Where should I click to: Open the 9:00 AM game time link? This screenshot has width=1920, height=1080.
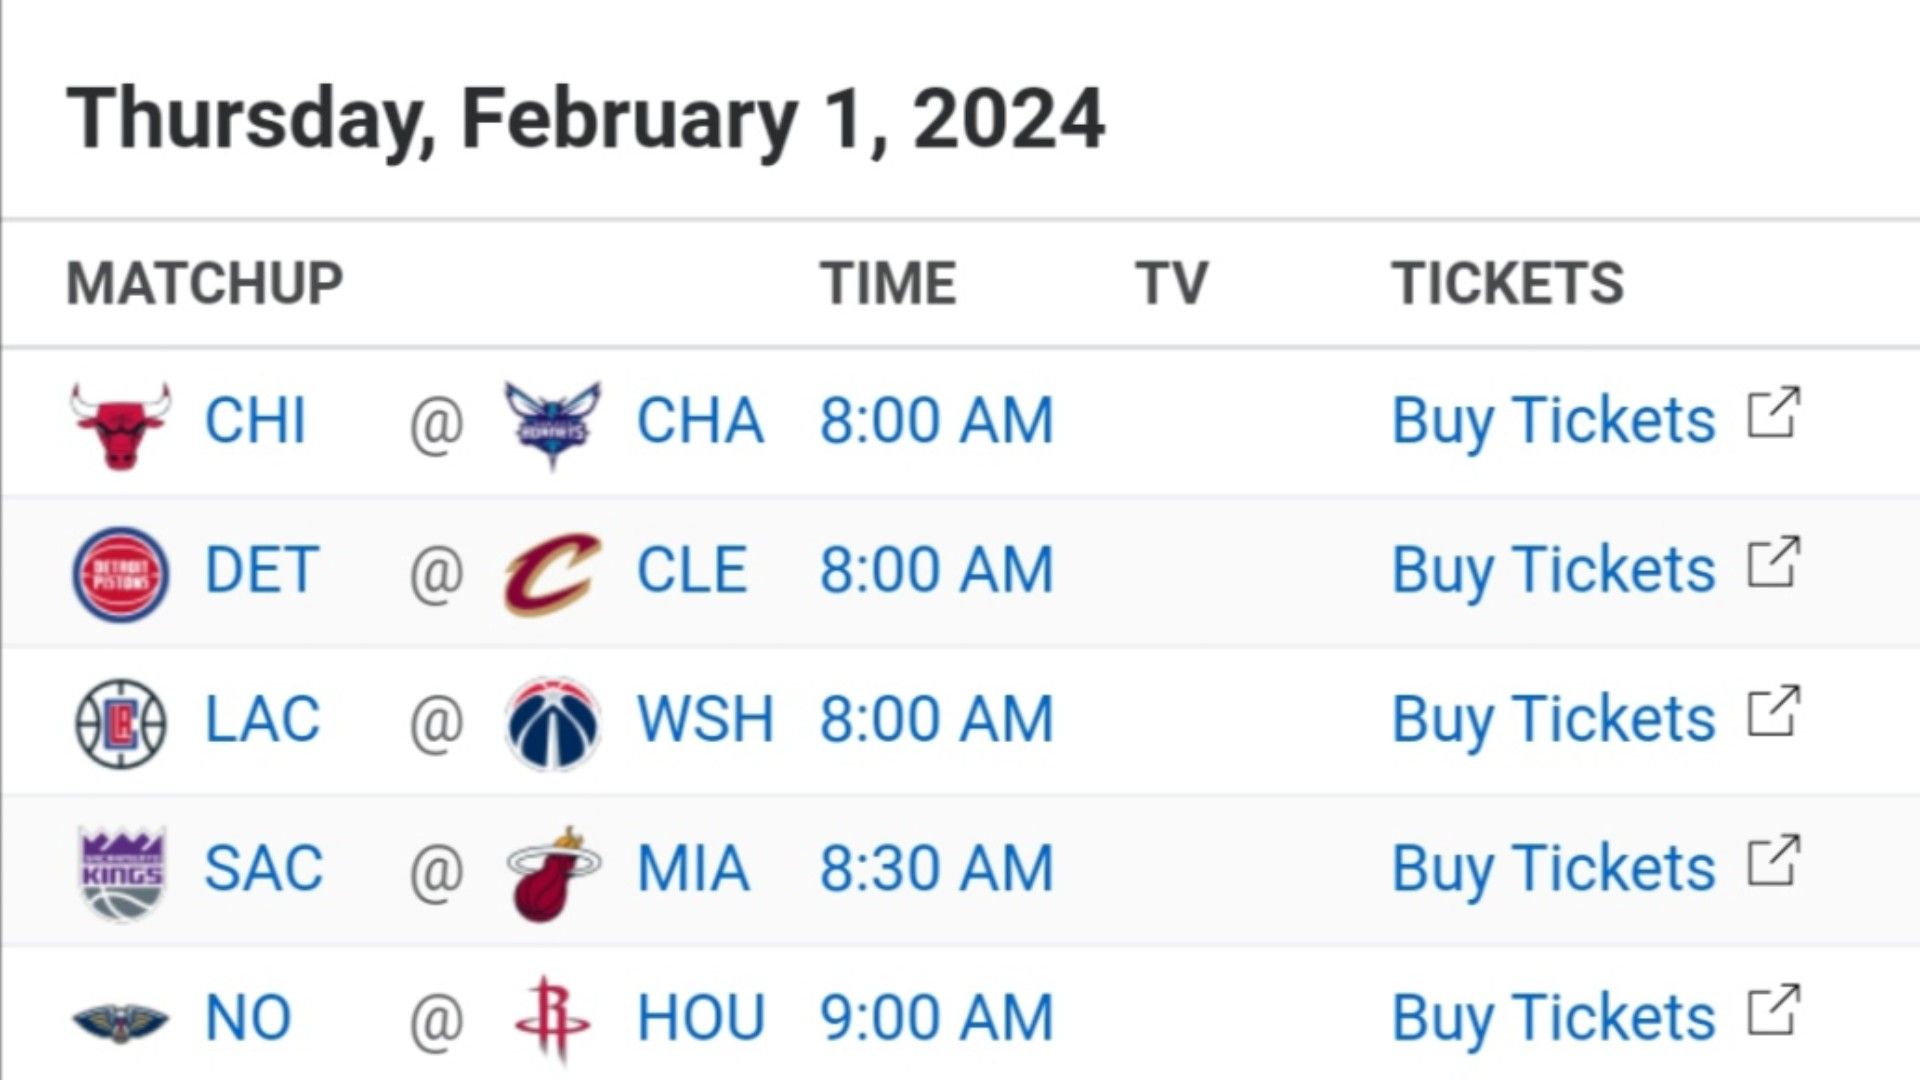tap(937, 1018)
